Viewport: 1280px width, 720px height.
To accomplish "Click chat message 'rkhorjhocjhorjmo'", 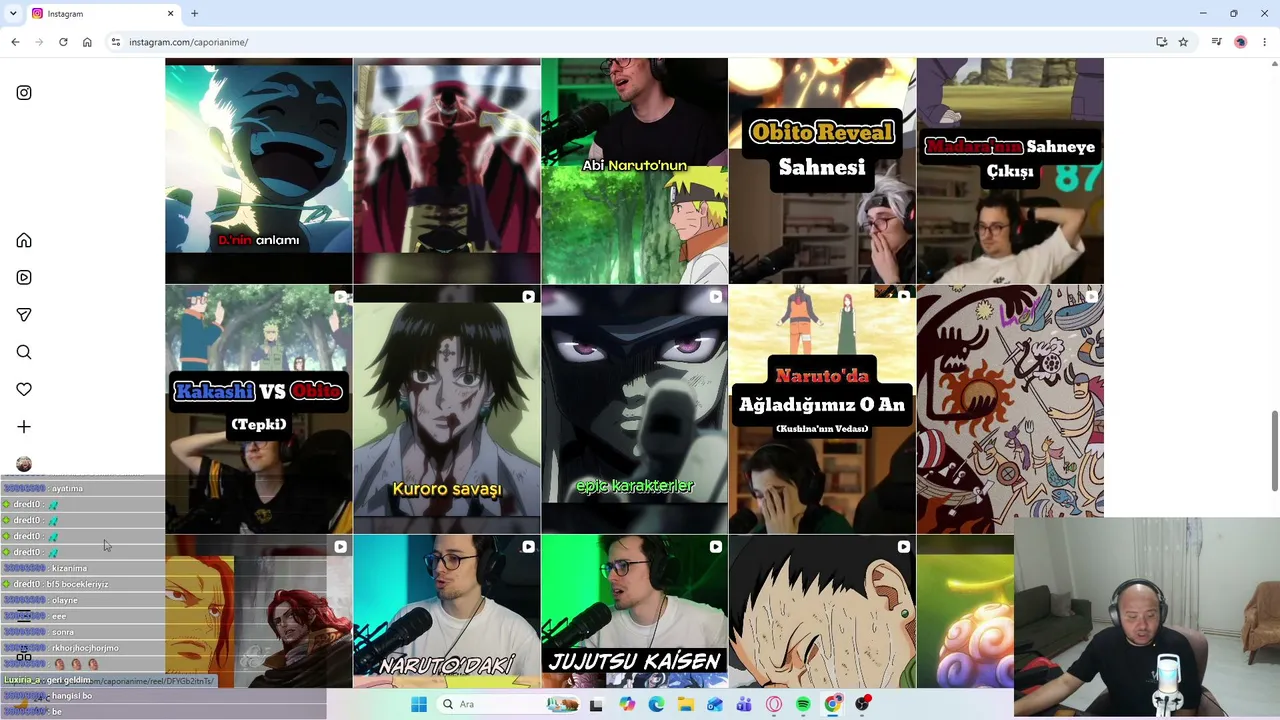I will (x=85, y=648).
